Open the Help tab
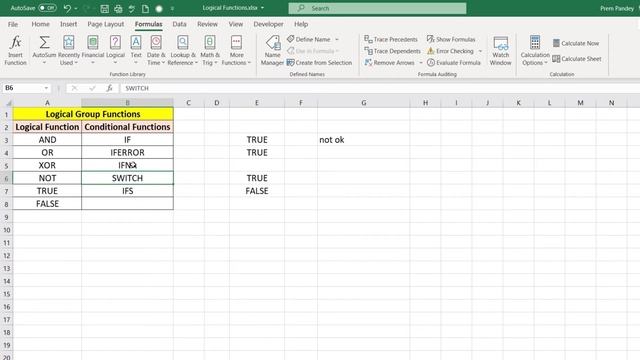The image size is (640, 360). pos(301,24)
